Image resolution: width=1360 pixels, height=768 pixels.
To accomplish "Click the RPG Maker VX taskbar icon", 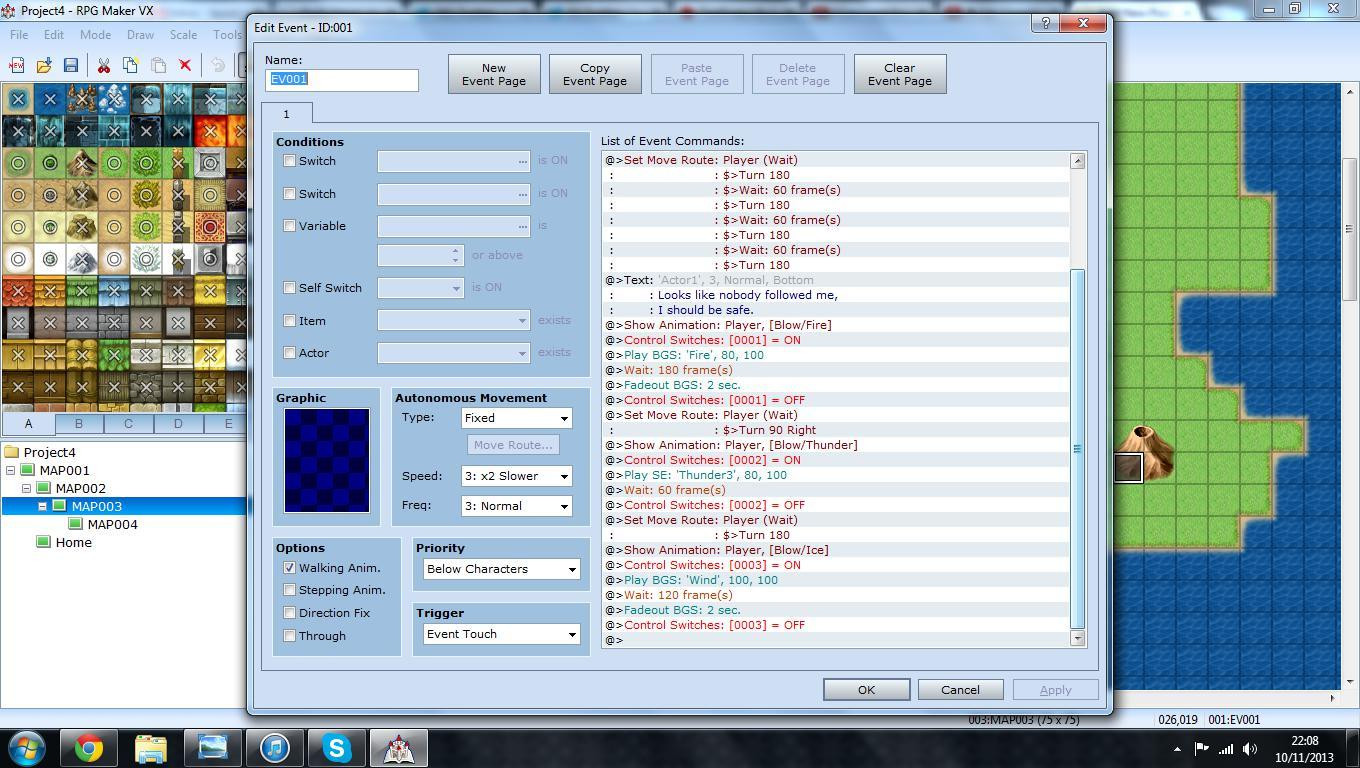I will click(399, 747).
